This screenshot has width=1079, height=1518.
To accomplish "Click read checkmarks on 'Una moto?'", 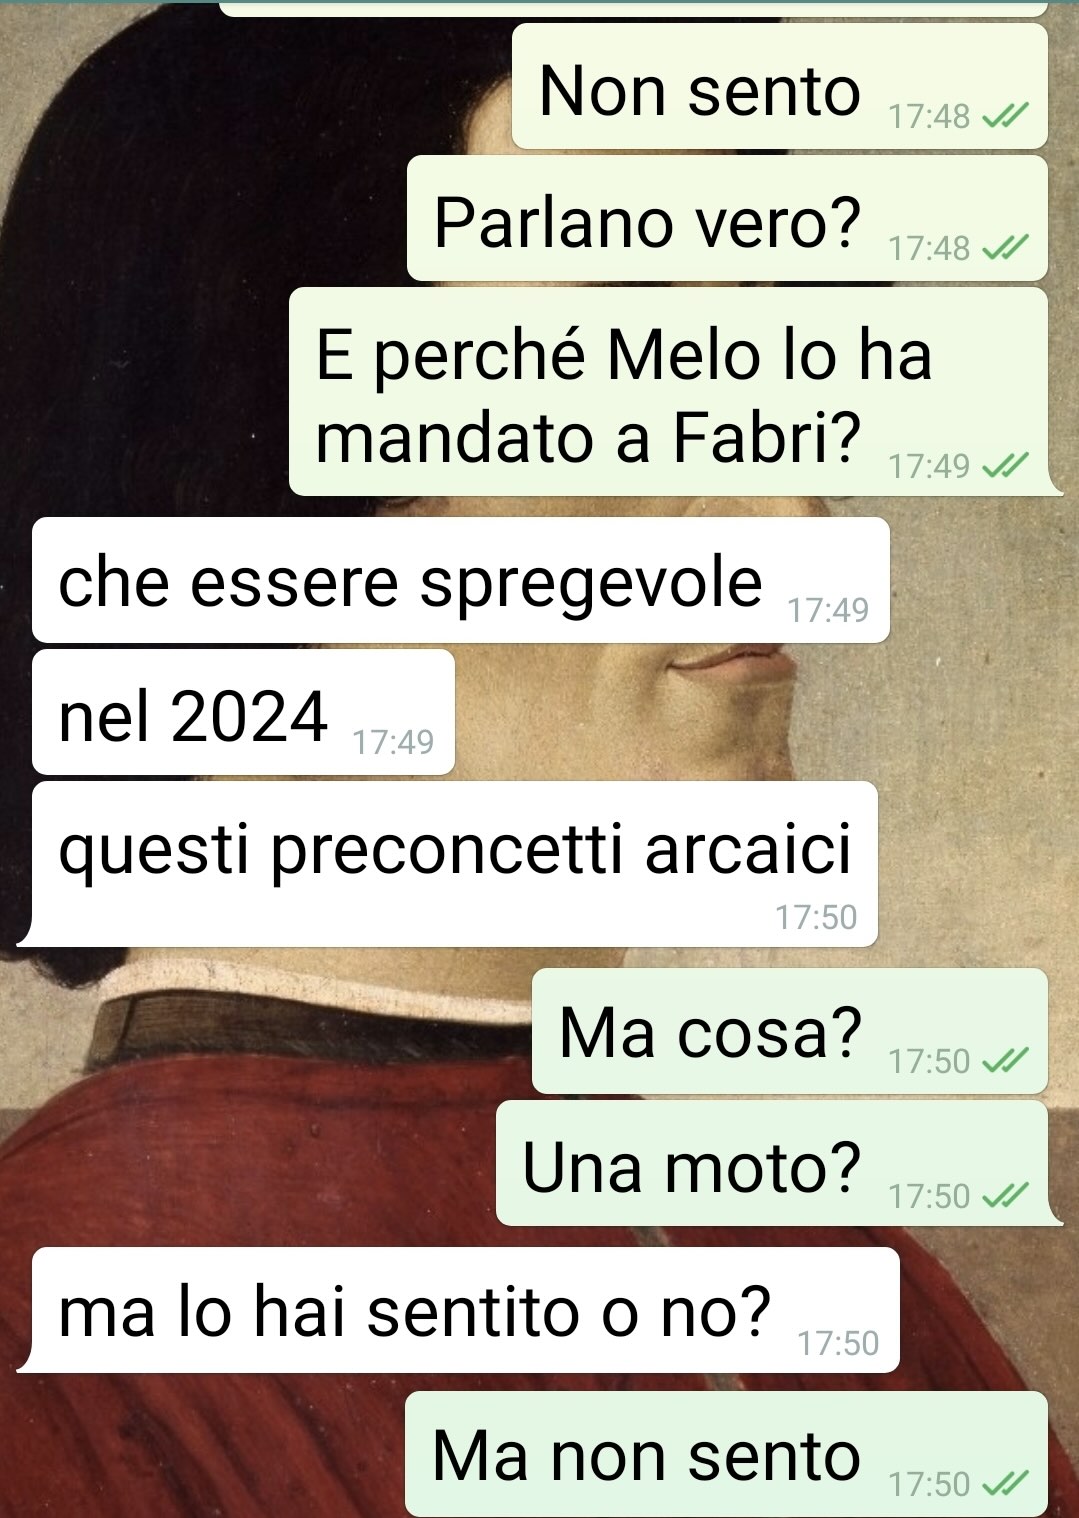I will 1005,1196.
